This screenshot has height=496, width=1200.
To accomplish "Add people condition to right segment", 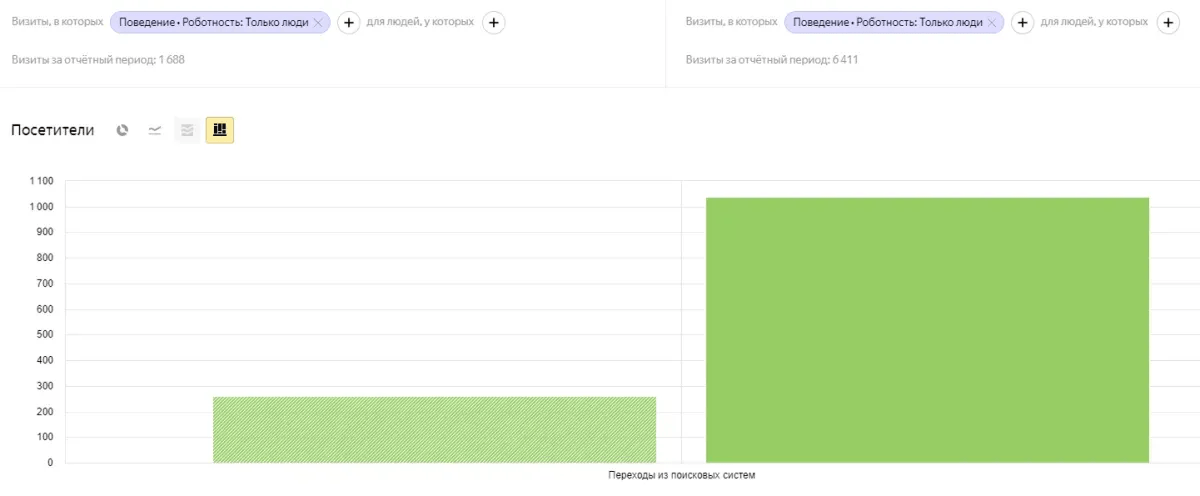I will (x=1168, y=22).
